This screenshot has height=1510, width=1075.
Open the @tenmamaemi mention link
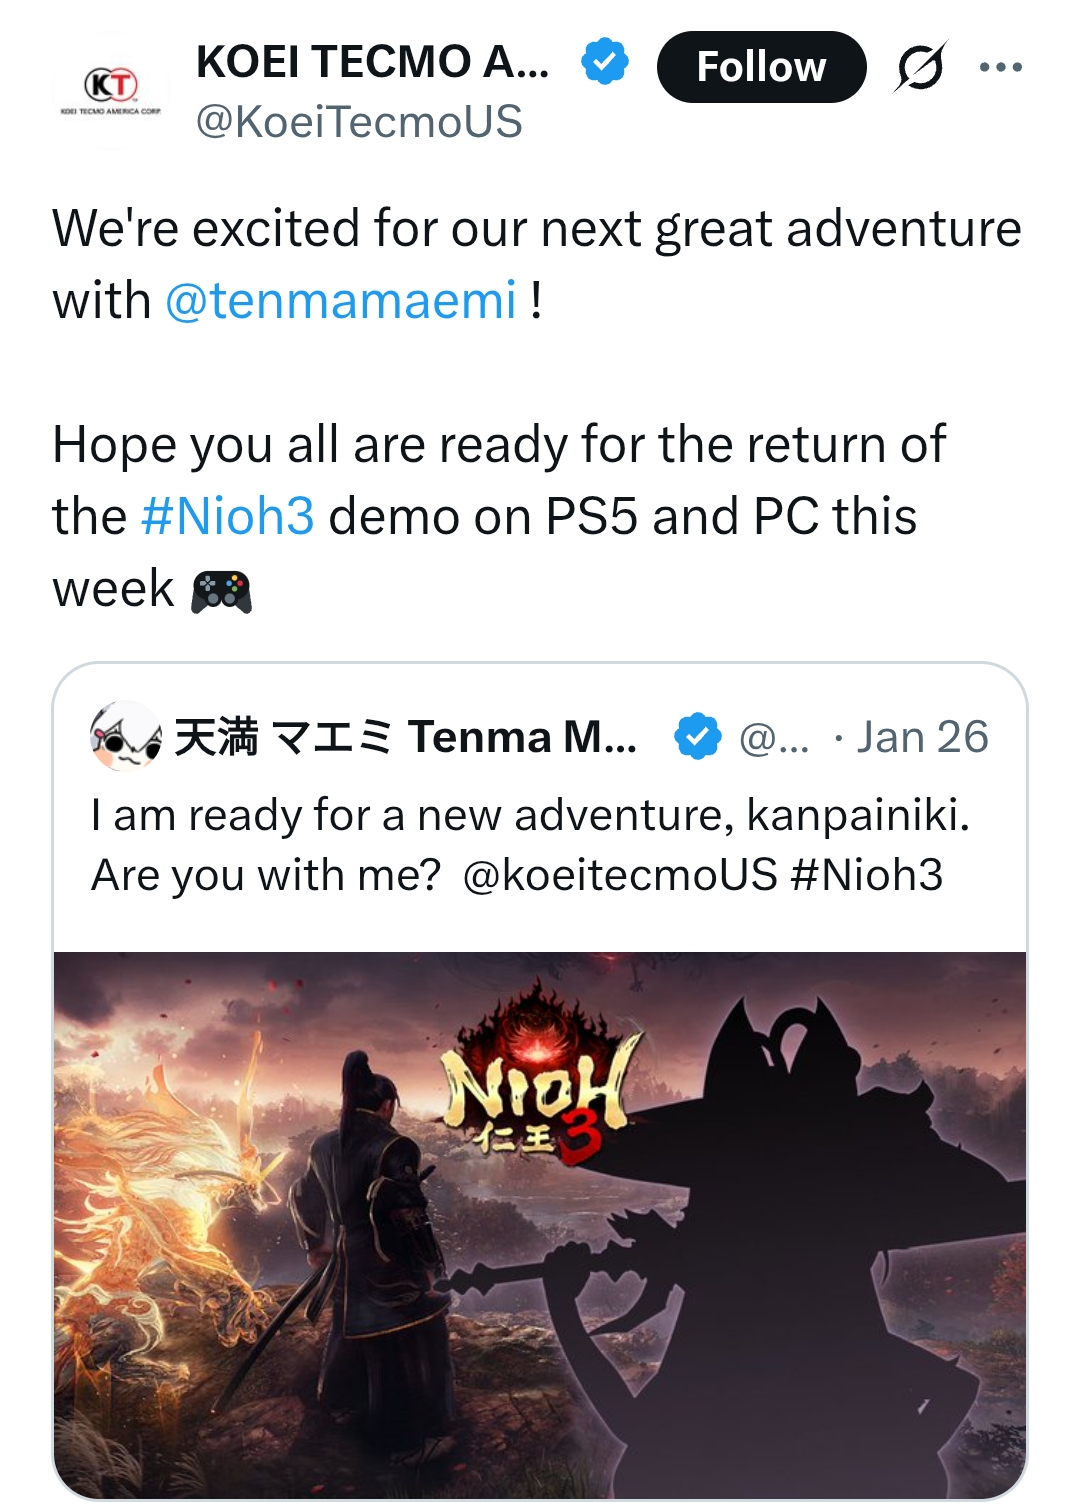[341, 300]
